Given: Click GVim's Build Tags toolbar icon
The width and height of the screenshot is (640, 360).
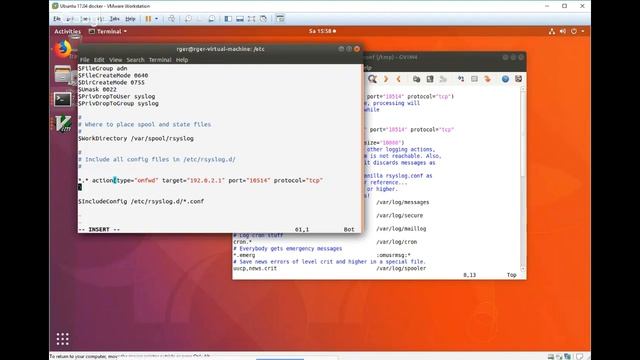Looking at the screenshot, I should (x=474, y=79).
